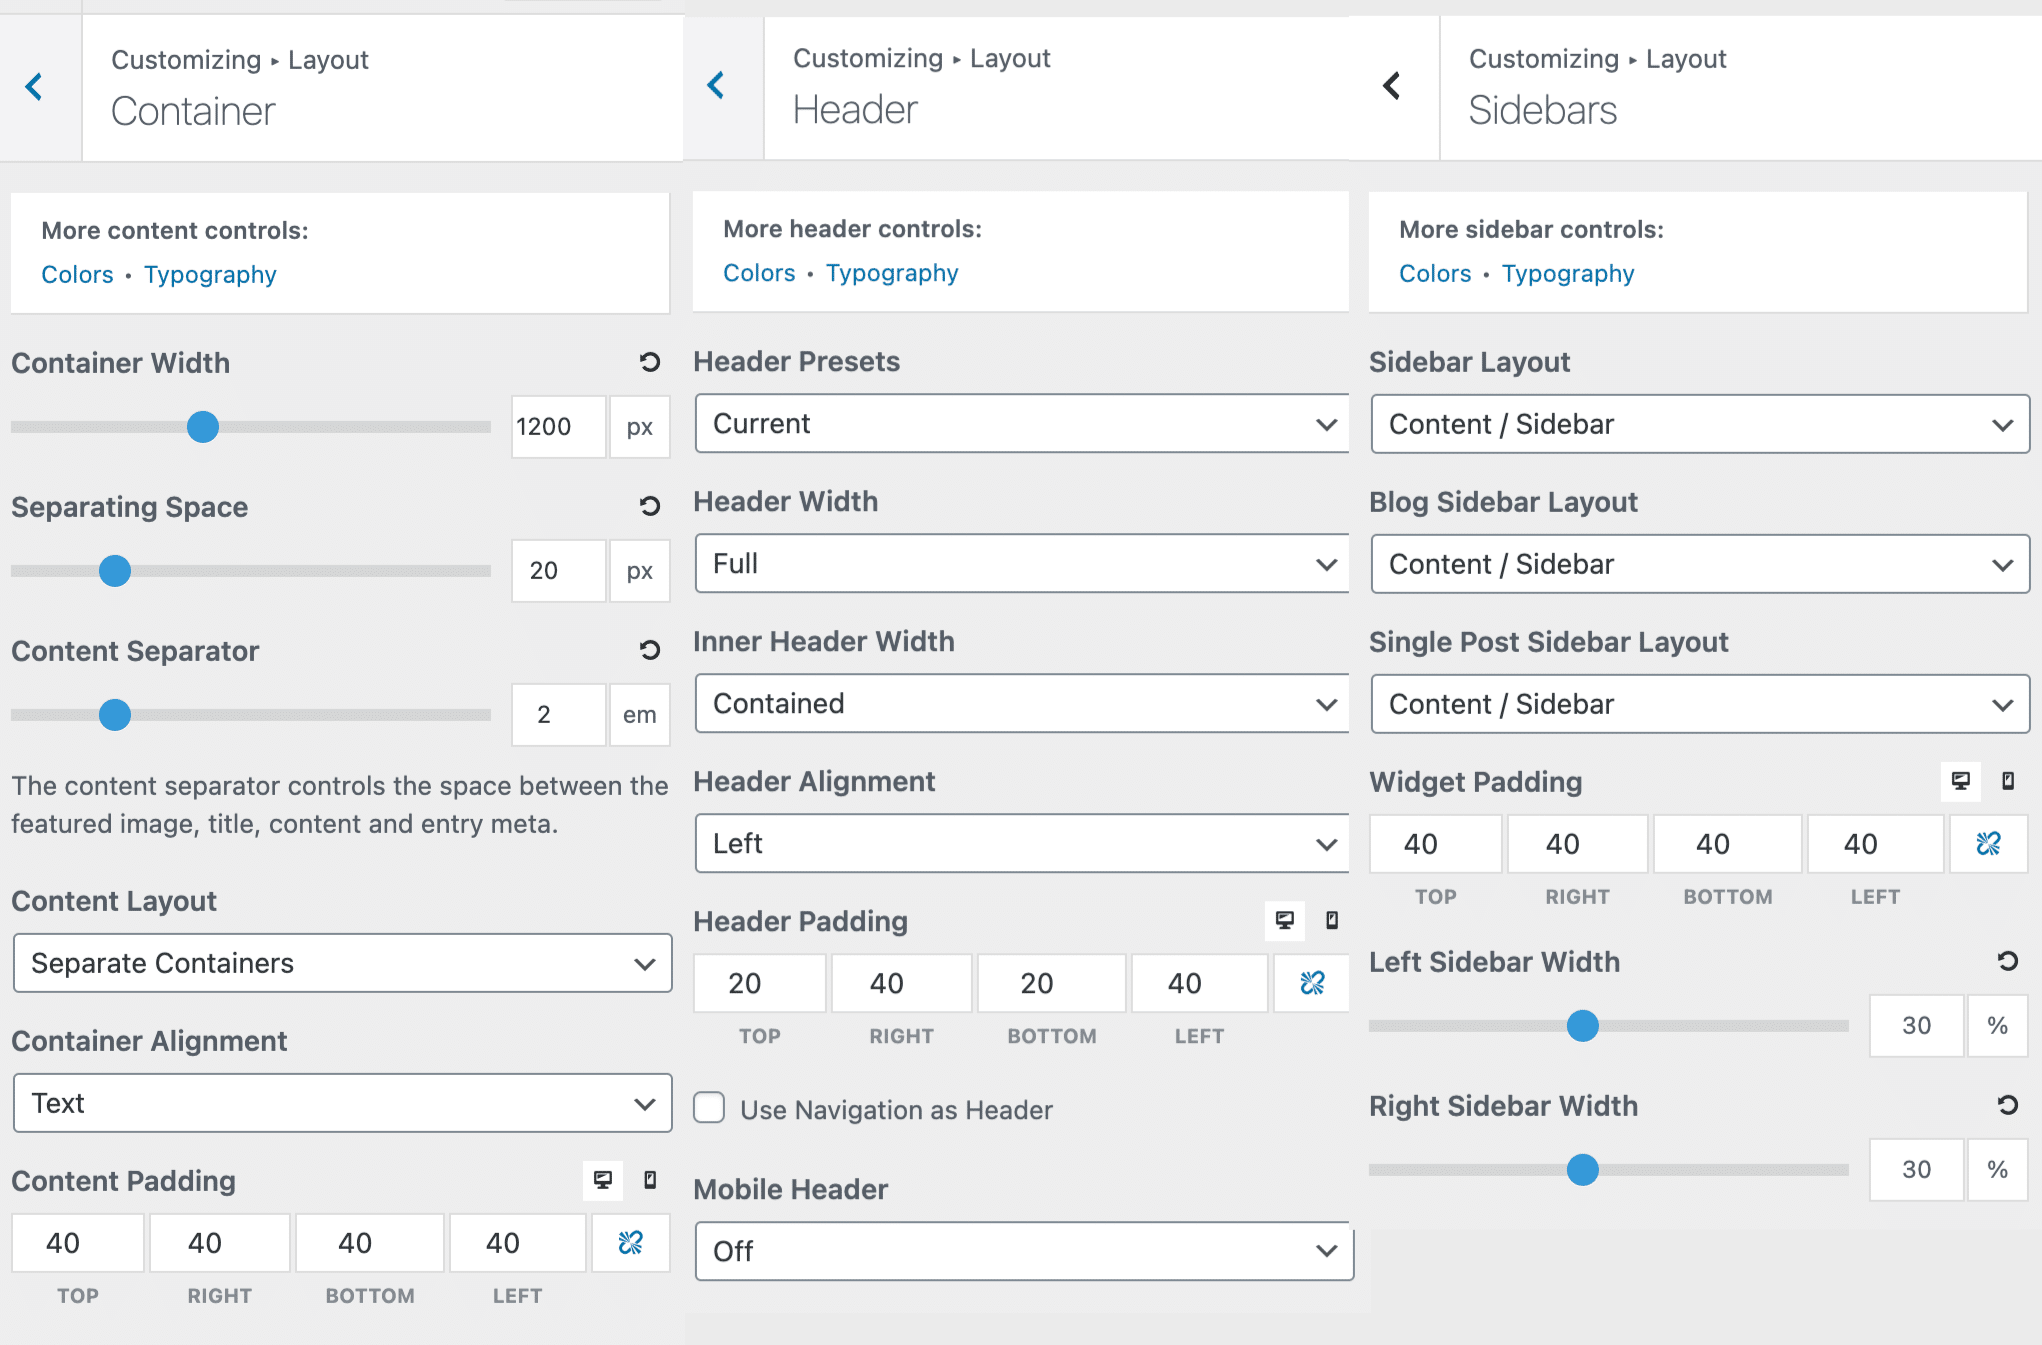Reset the Container Width value
This screenshot has height=1345, width=2042.
tap(650, 362)
